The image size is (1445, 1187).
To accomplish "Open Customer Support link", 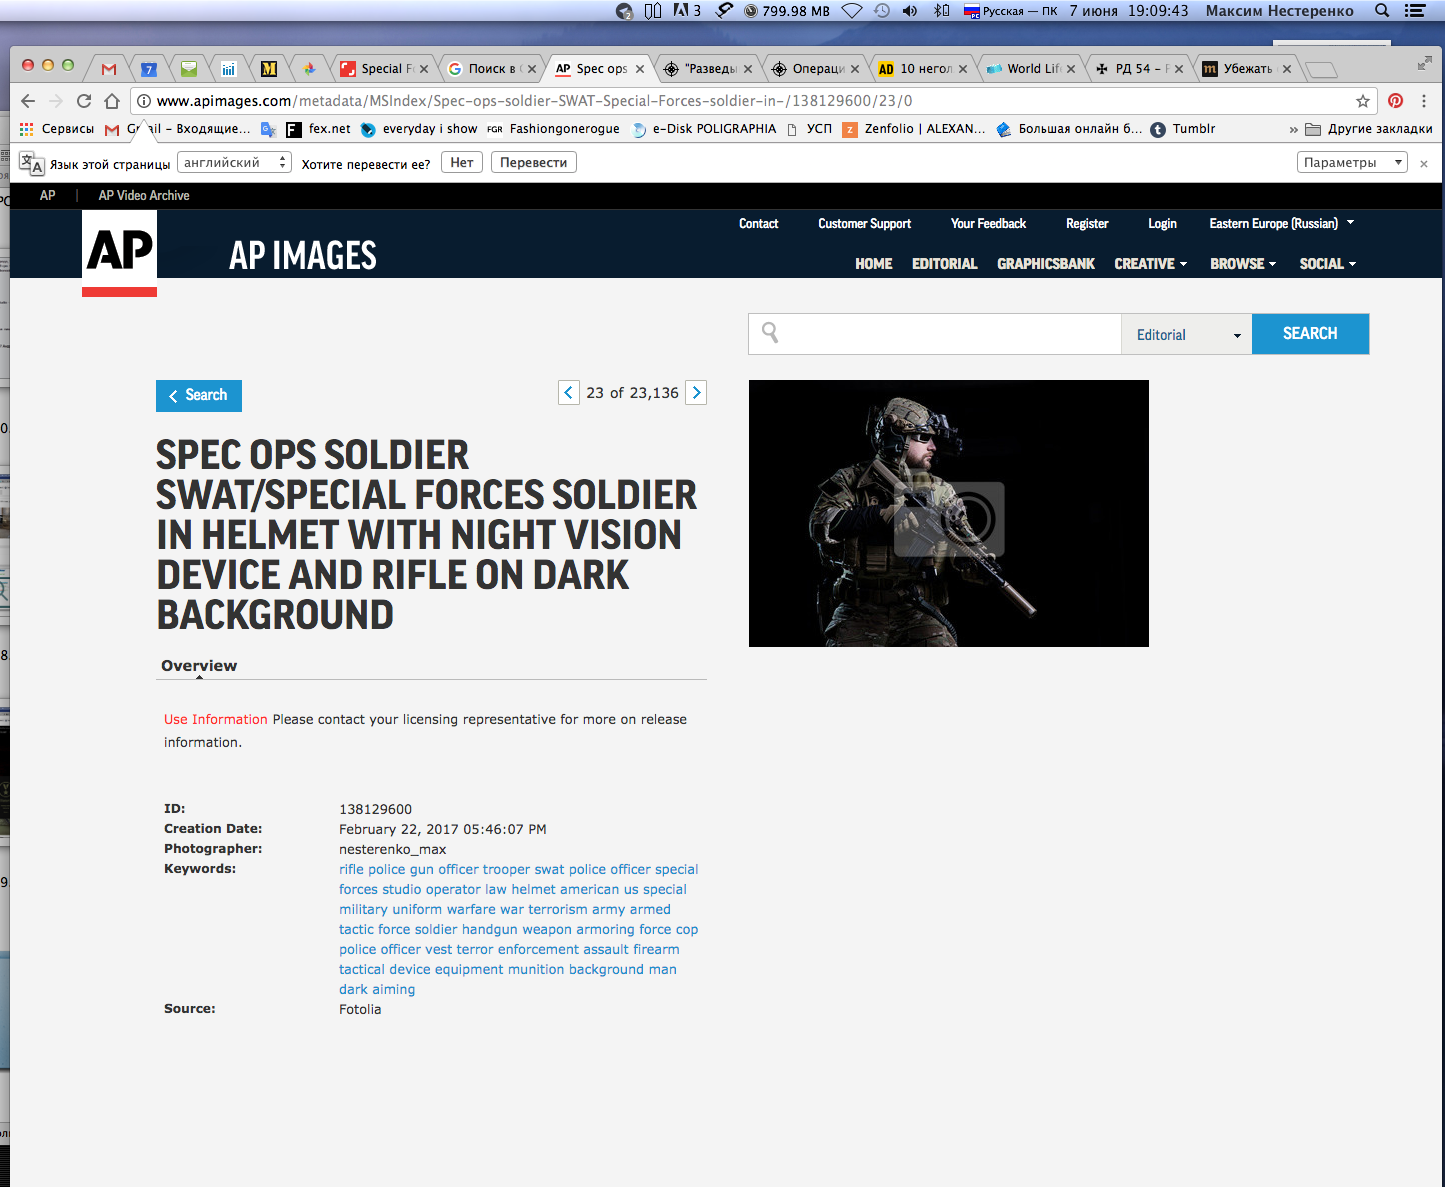I will tap(865, 224).
